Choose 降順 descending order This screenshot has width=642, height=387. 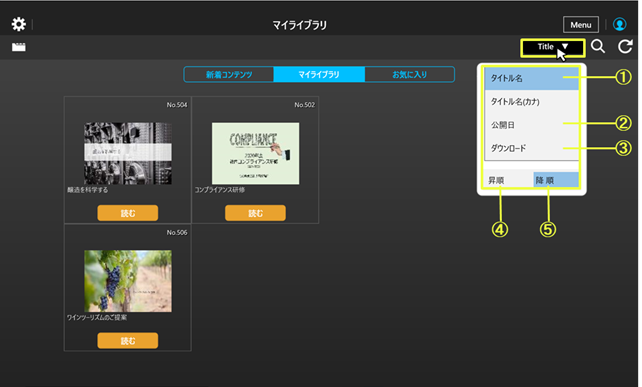click(556, 180)
